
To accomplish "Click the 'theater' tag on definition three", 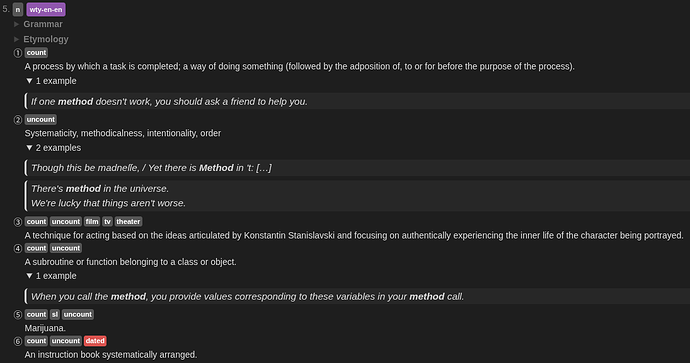I will click(128, 222).
